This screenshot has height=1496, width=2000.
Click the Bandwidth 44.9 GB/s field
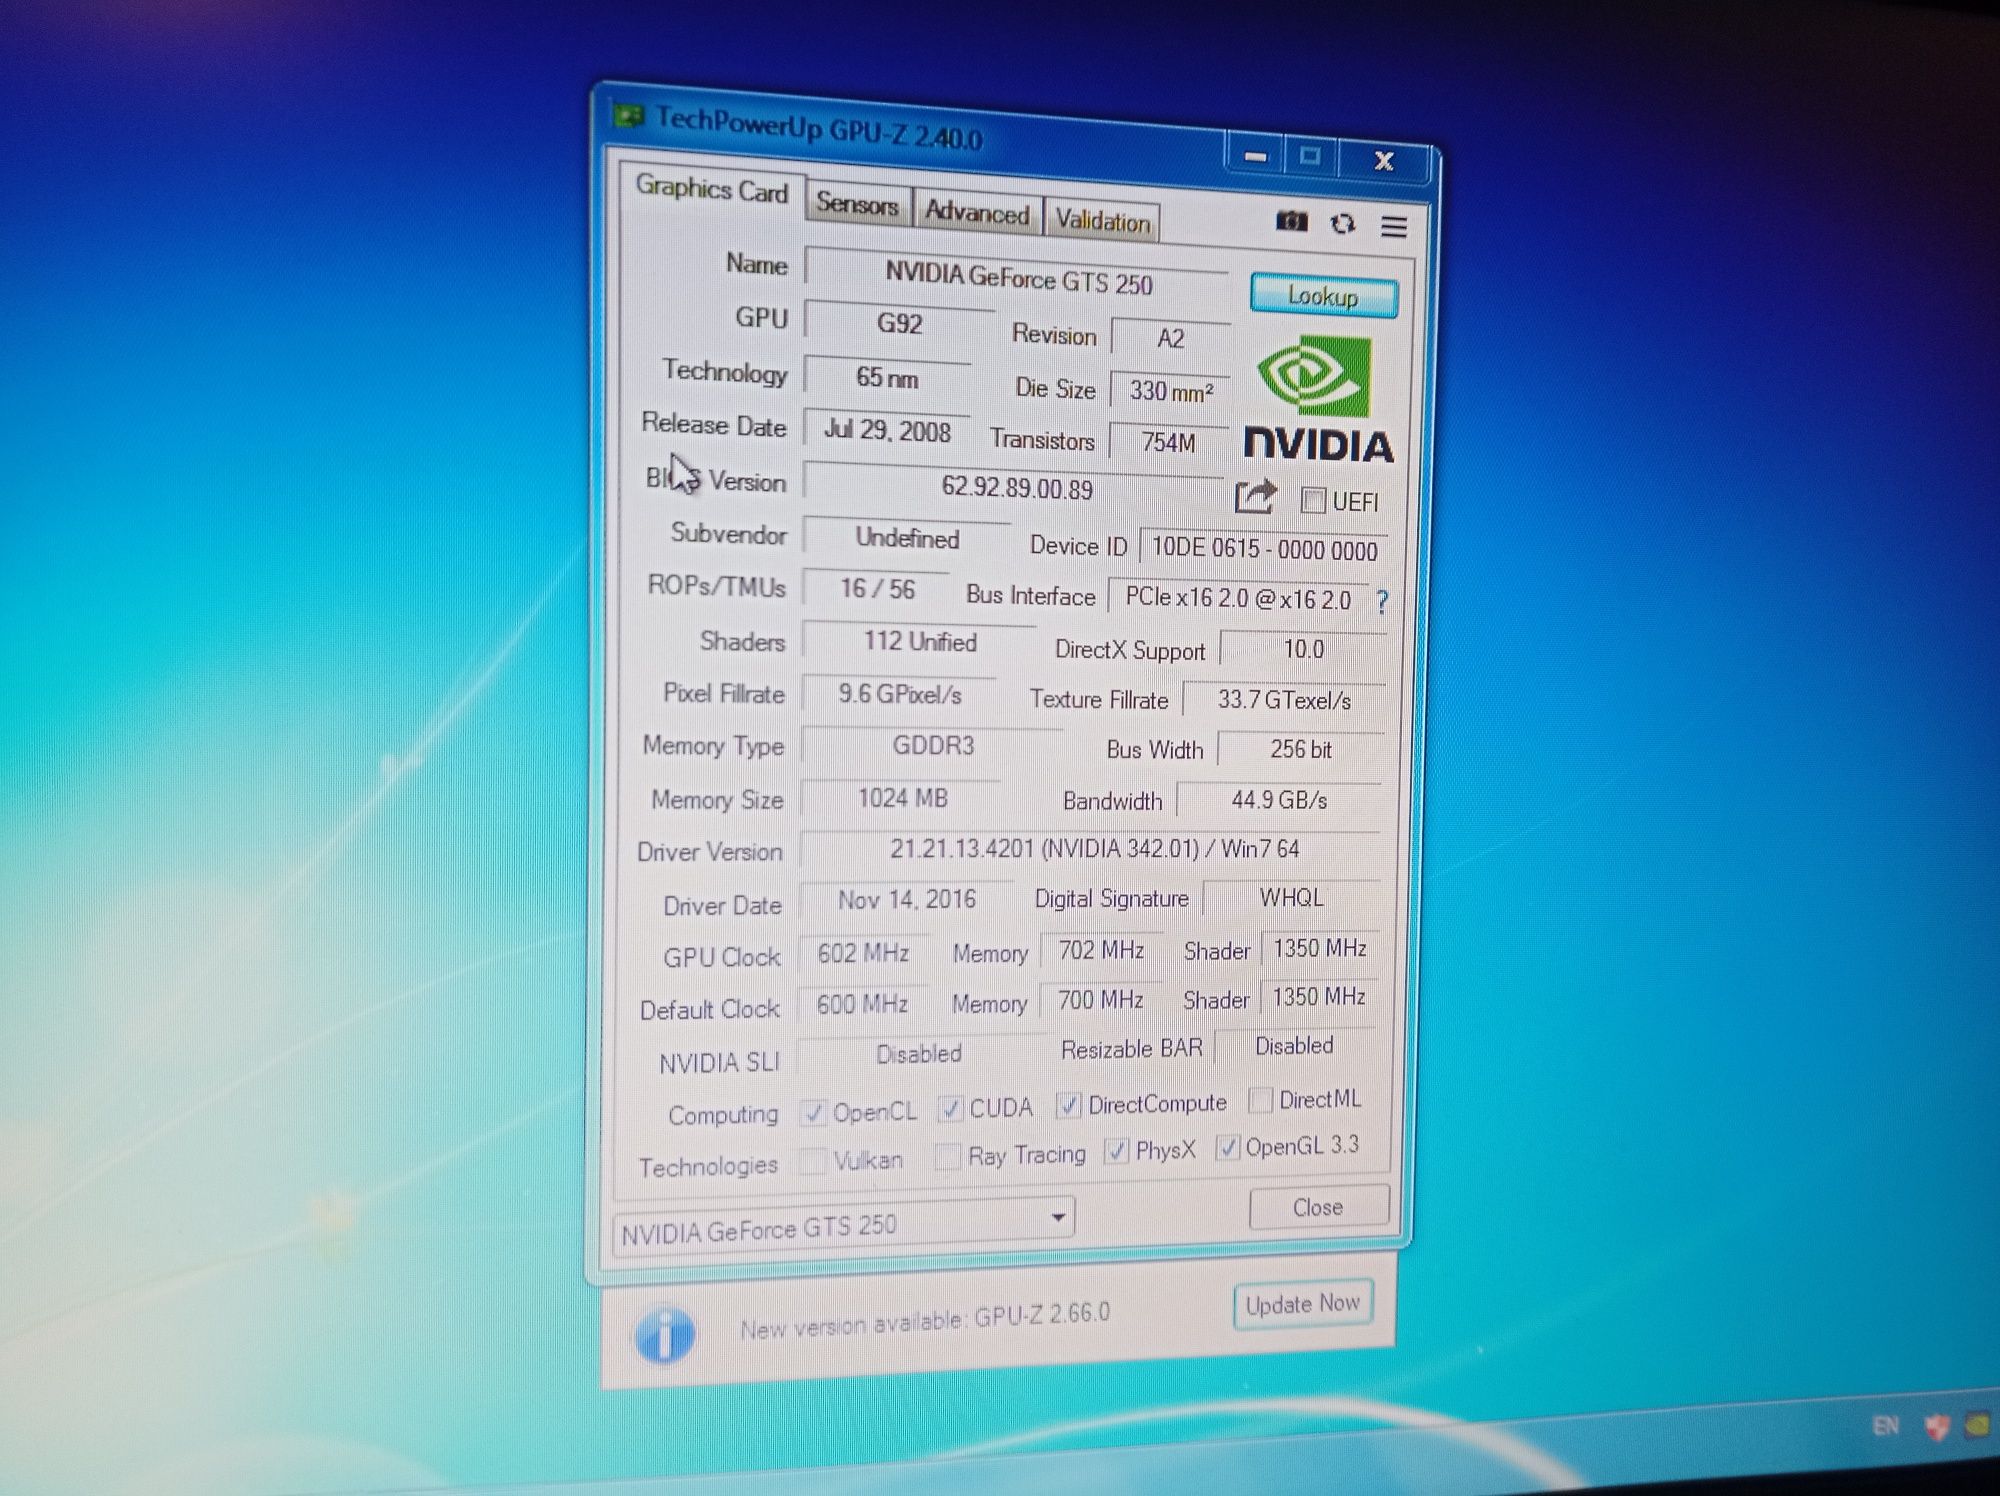pyautogui.click(x=1279, y=800)
